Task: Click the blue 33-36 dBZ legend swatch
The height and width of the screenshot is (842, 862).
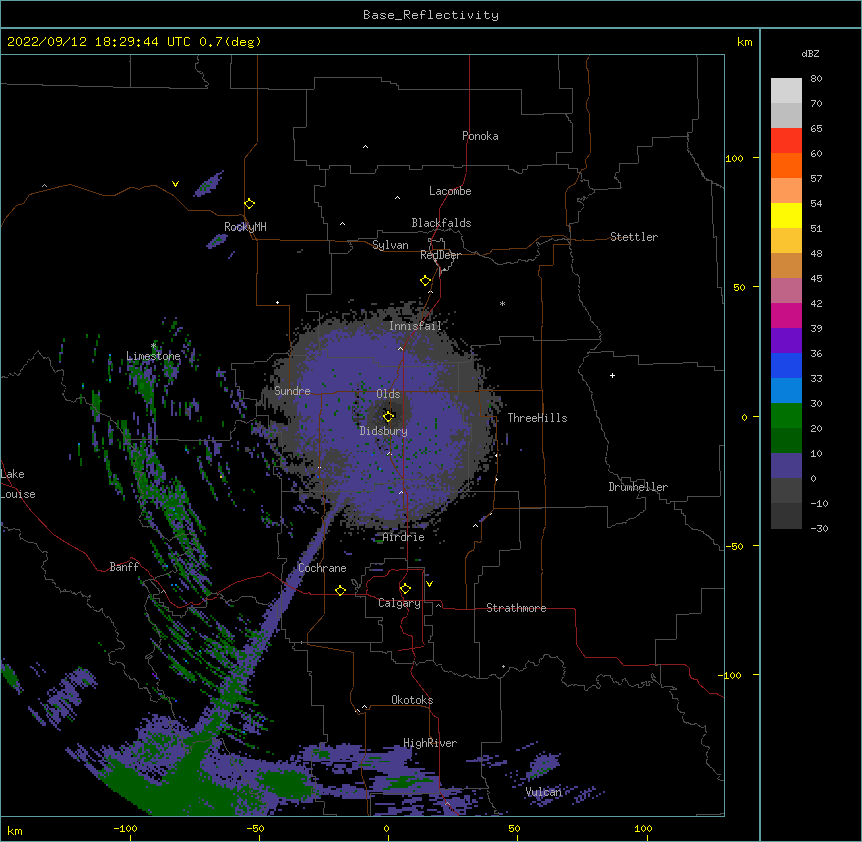Action: (x=786, y=365)
